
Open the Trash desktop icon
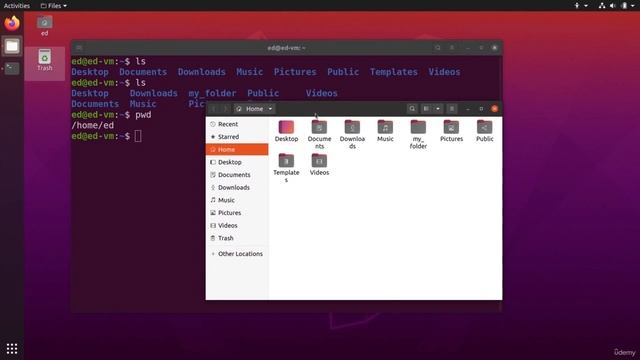tap(44, 60)
